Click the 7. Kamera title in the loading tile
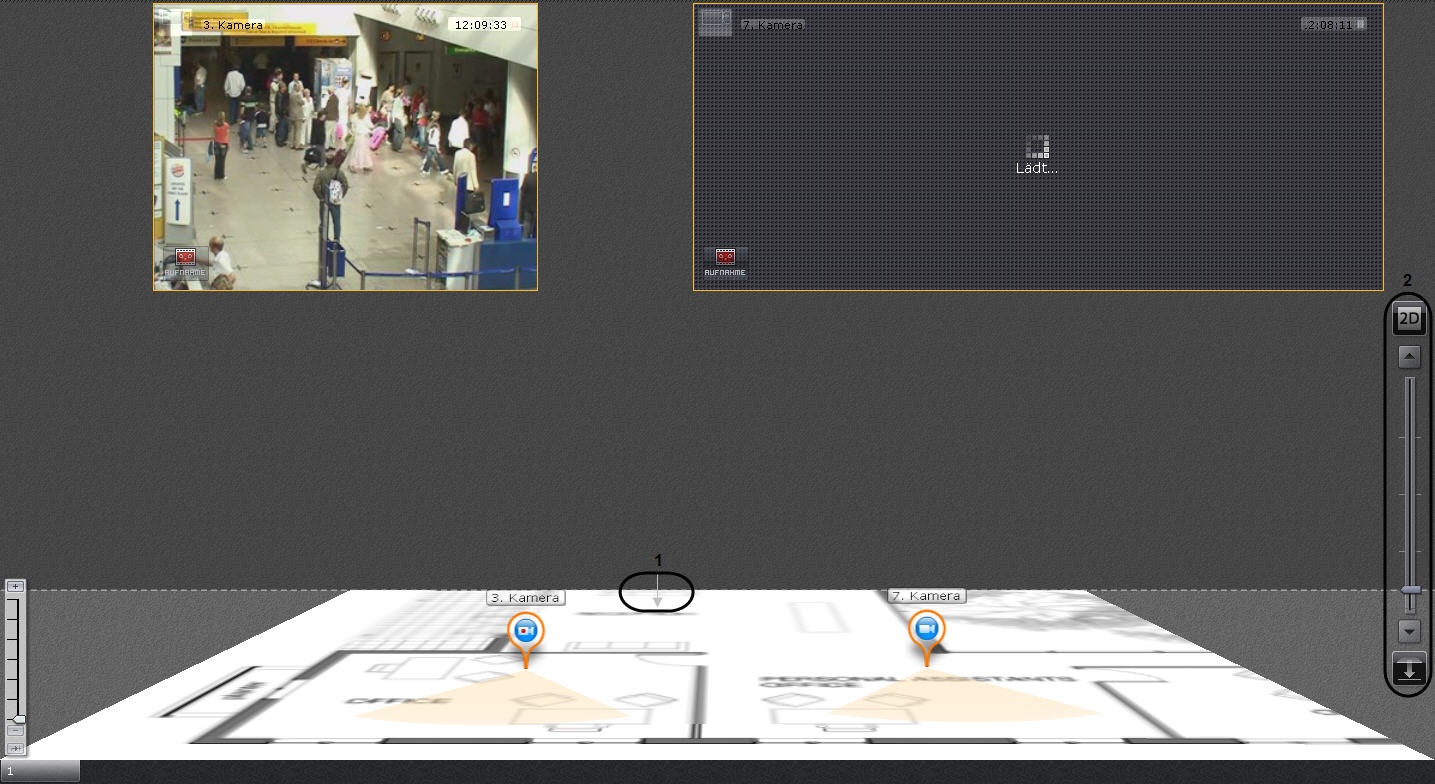This screenshot has width=1435, height=784. pyautogui.click(x=772, y=25)
